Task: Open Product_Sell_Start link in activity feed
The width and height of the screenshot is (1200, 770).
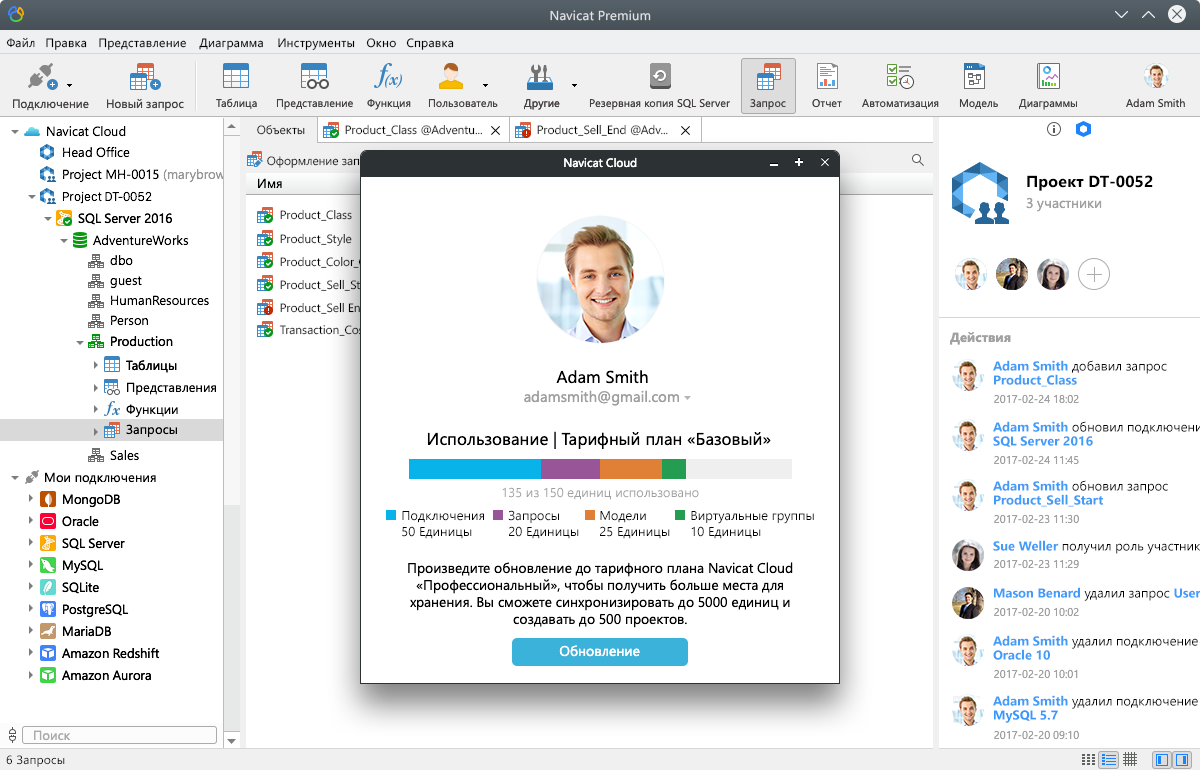Action: point(1048,500)
